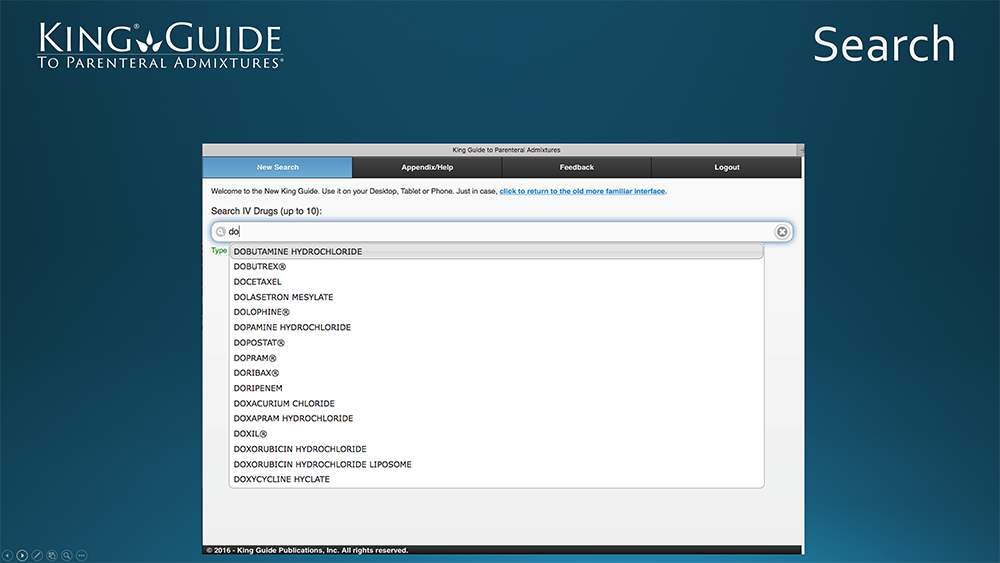
Task: Open the more options ellipsis icon
Action: point(82,555)
